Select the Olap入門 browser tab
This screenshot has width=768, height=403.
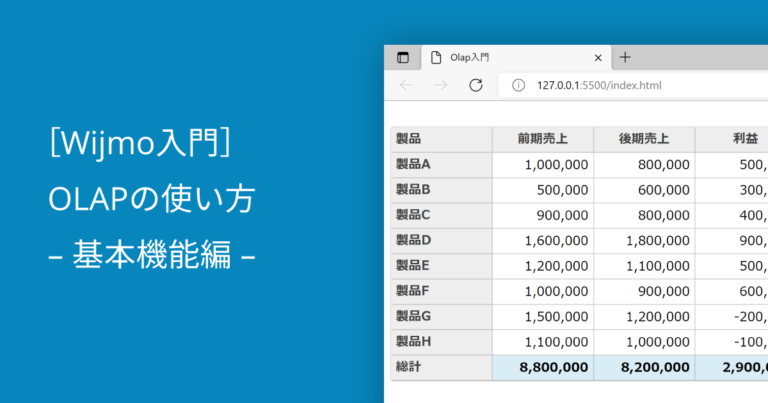[x=516, y=58]
